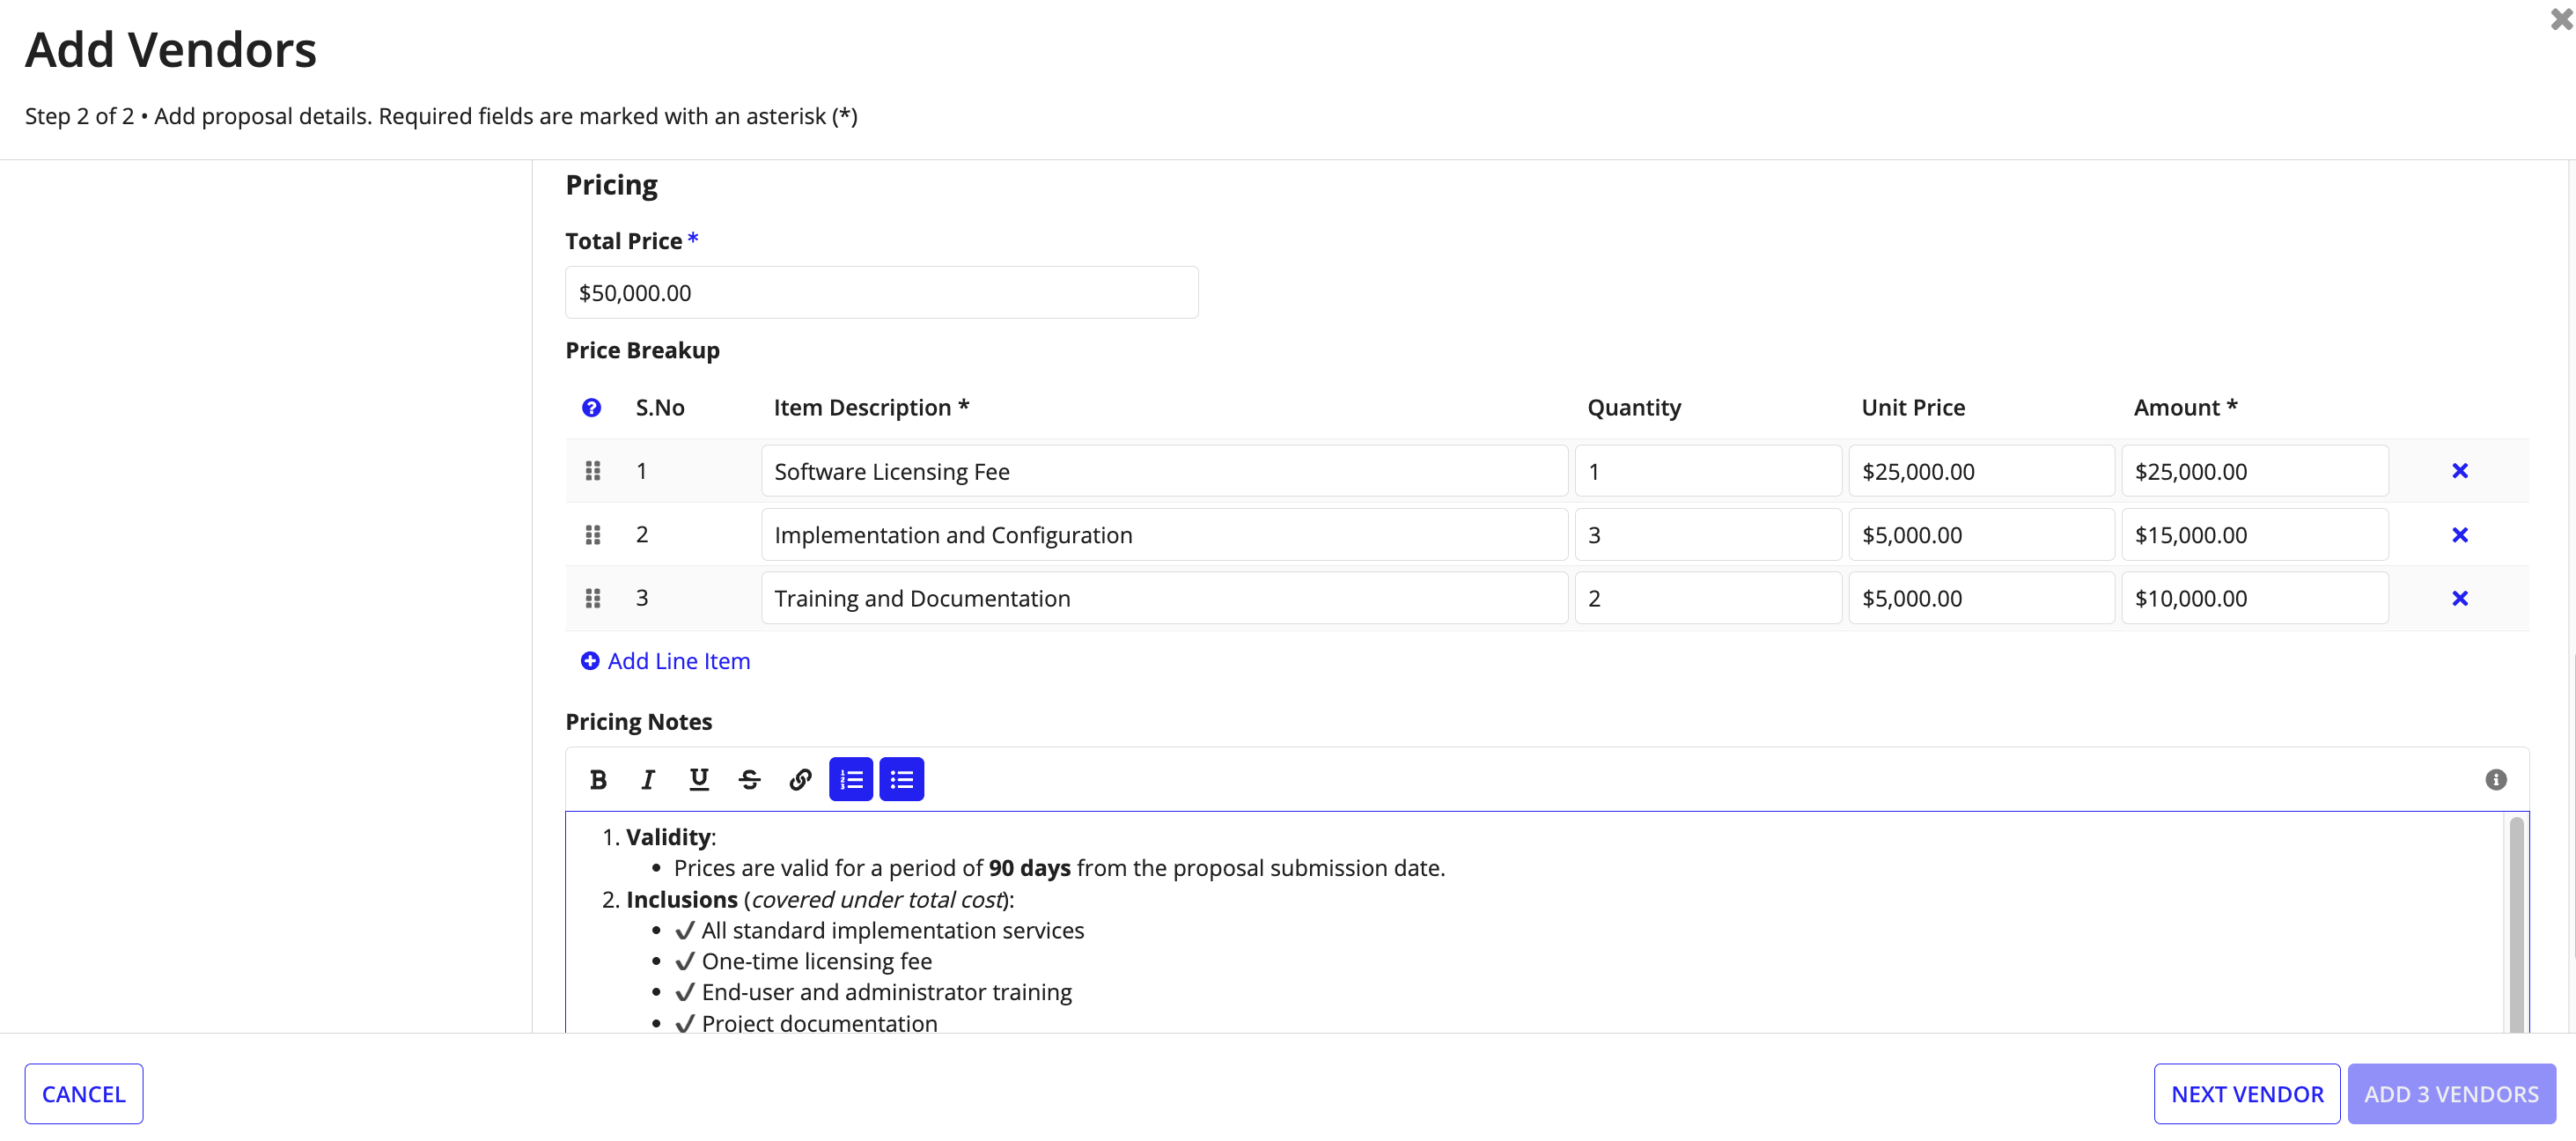Select the drag handle of row 2
This screenshot has height=1141, width=2576.
pos(592,535)
